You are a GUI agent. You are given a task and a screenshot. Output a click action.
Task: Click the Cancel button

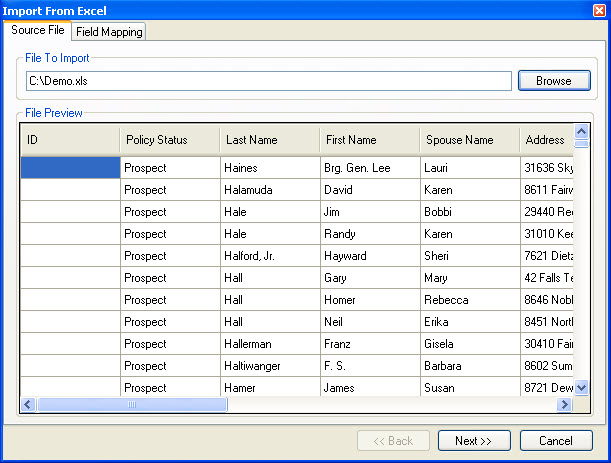pyautogui.click(x=556, y=441)
